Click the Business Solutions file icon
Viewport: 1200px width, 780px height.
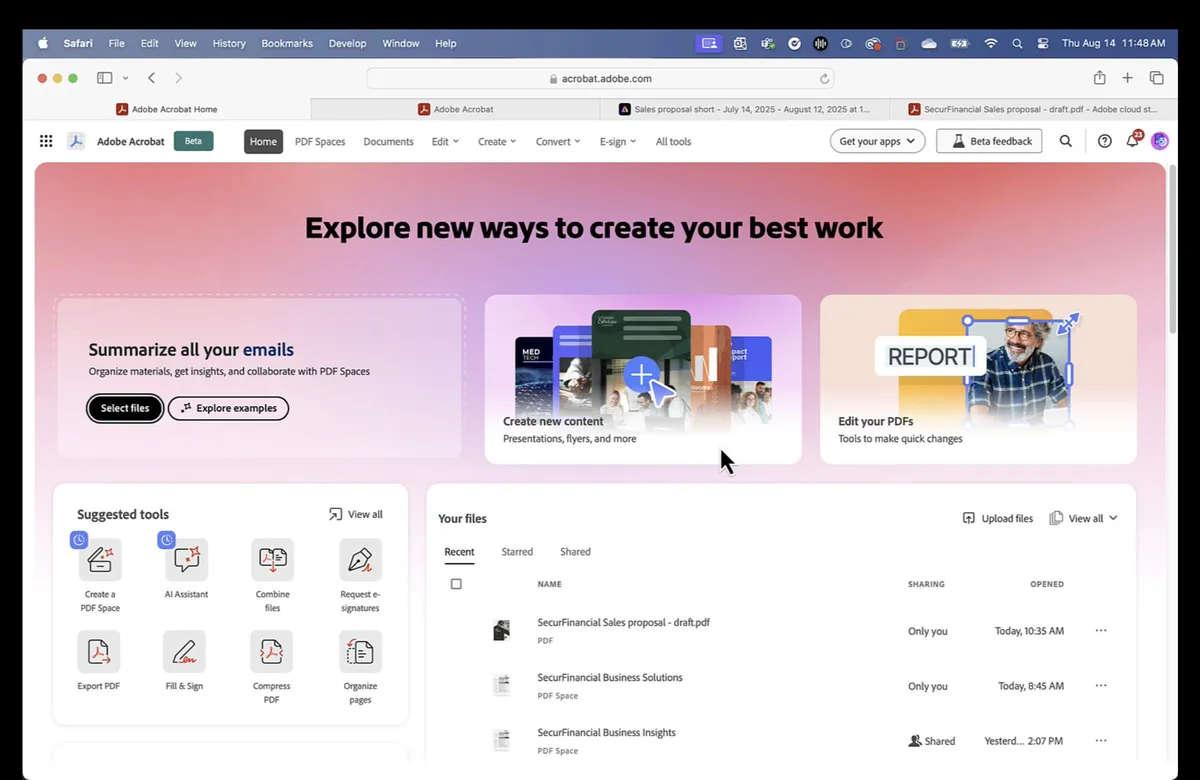click(501, 685)
